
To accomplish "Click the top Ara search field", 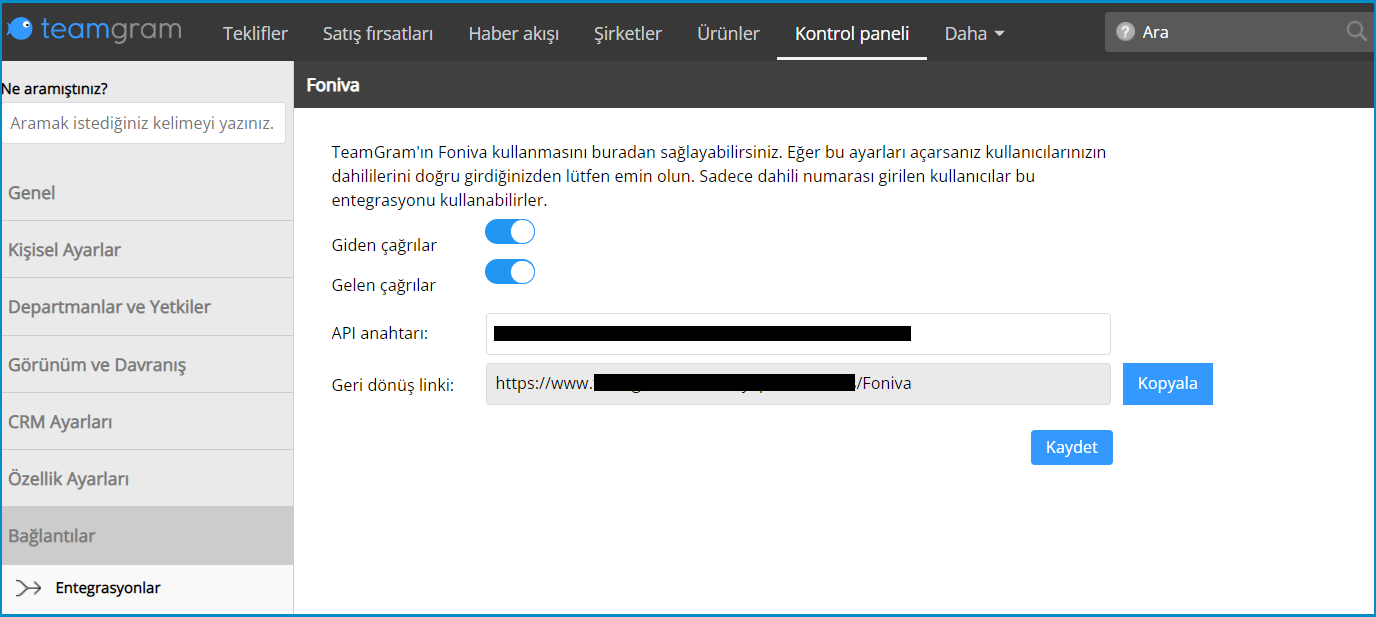I will pos(1238,32).
